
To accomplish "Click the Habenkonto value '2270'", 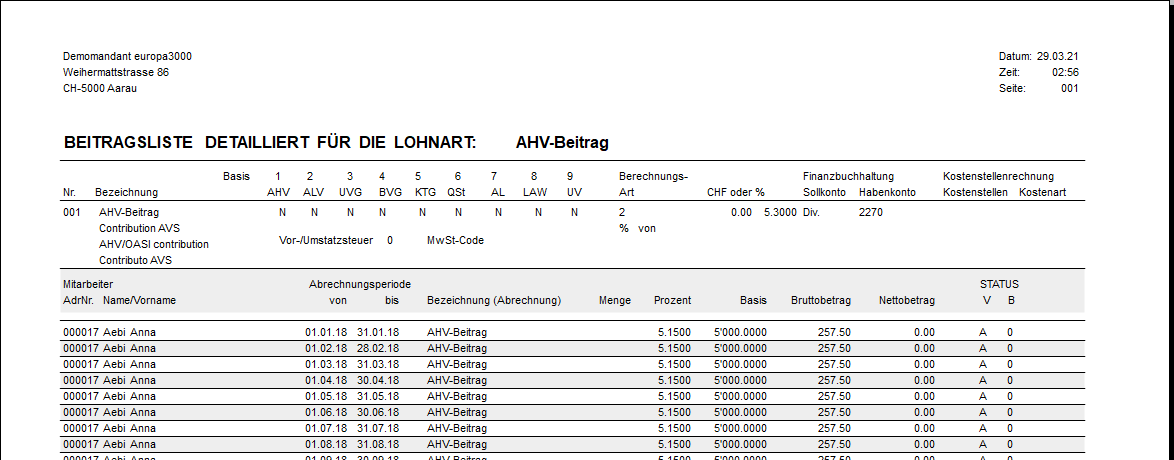I will (871, 213).
